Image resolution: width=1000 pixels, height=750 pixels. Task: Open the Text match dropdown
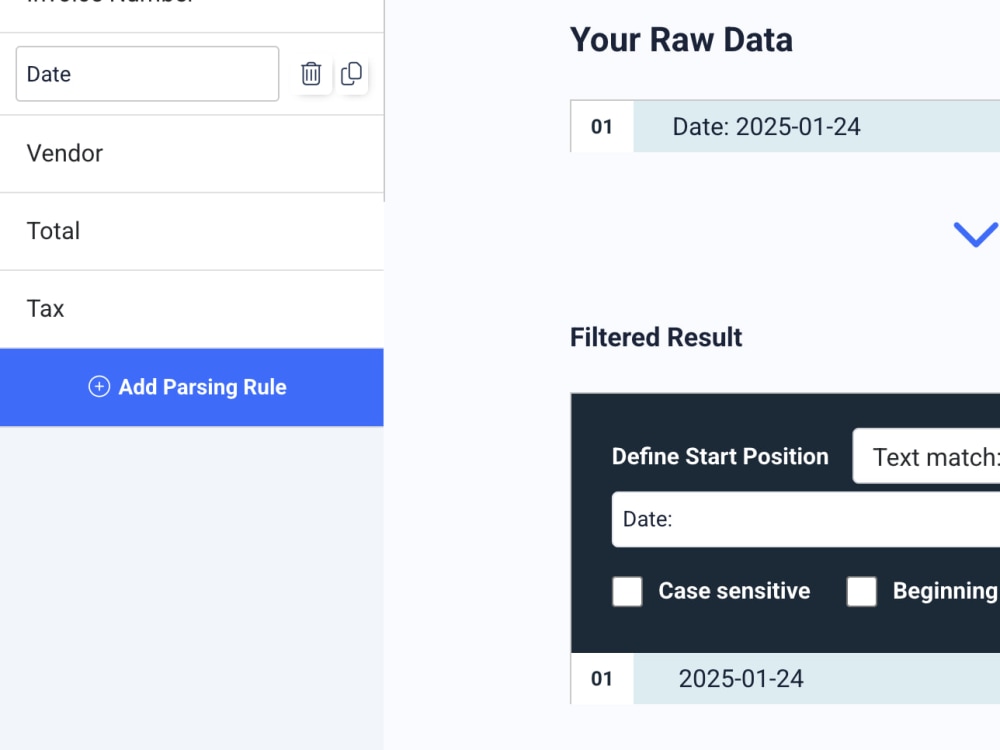coord(926,457)
